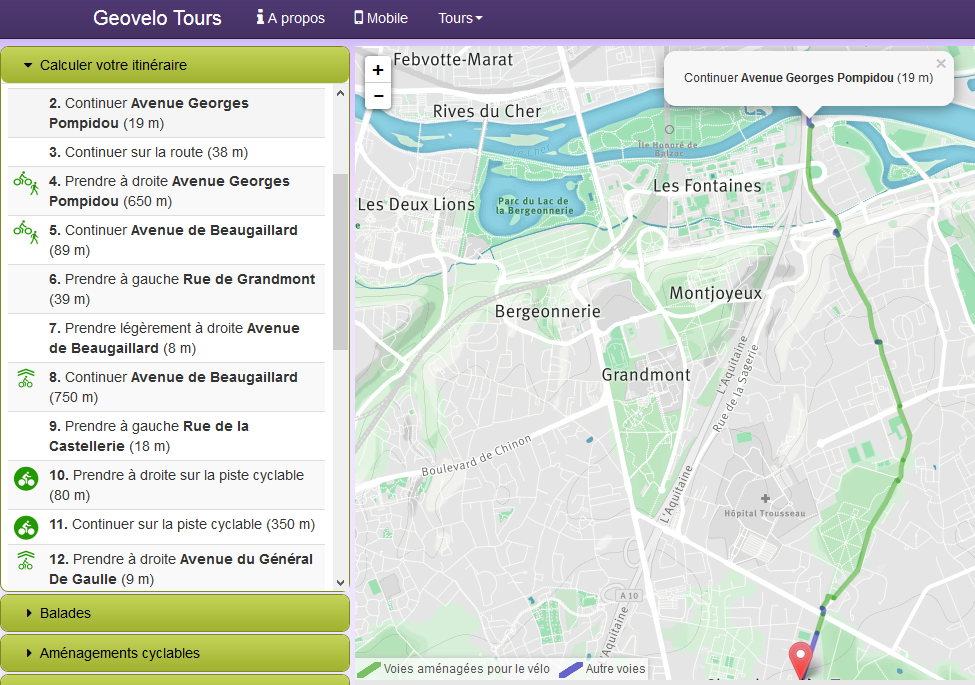Click the shared lane icon at step 8

pos(26,378)
